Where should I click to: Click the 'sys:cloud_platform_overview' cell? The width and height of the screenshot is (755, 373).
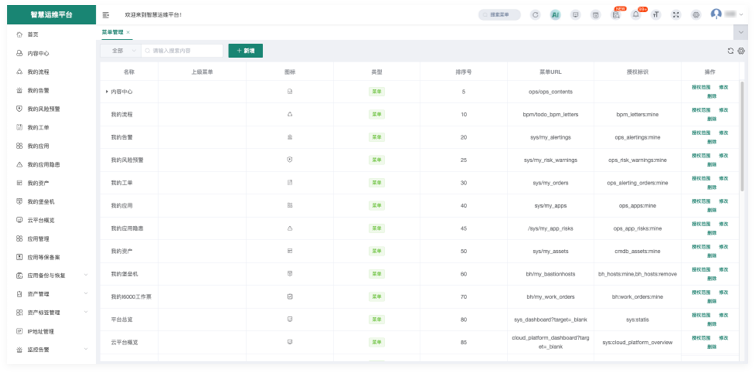click(x=638, y=342)
